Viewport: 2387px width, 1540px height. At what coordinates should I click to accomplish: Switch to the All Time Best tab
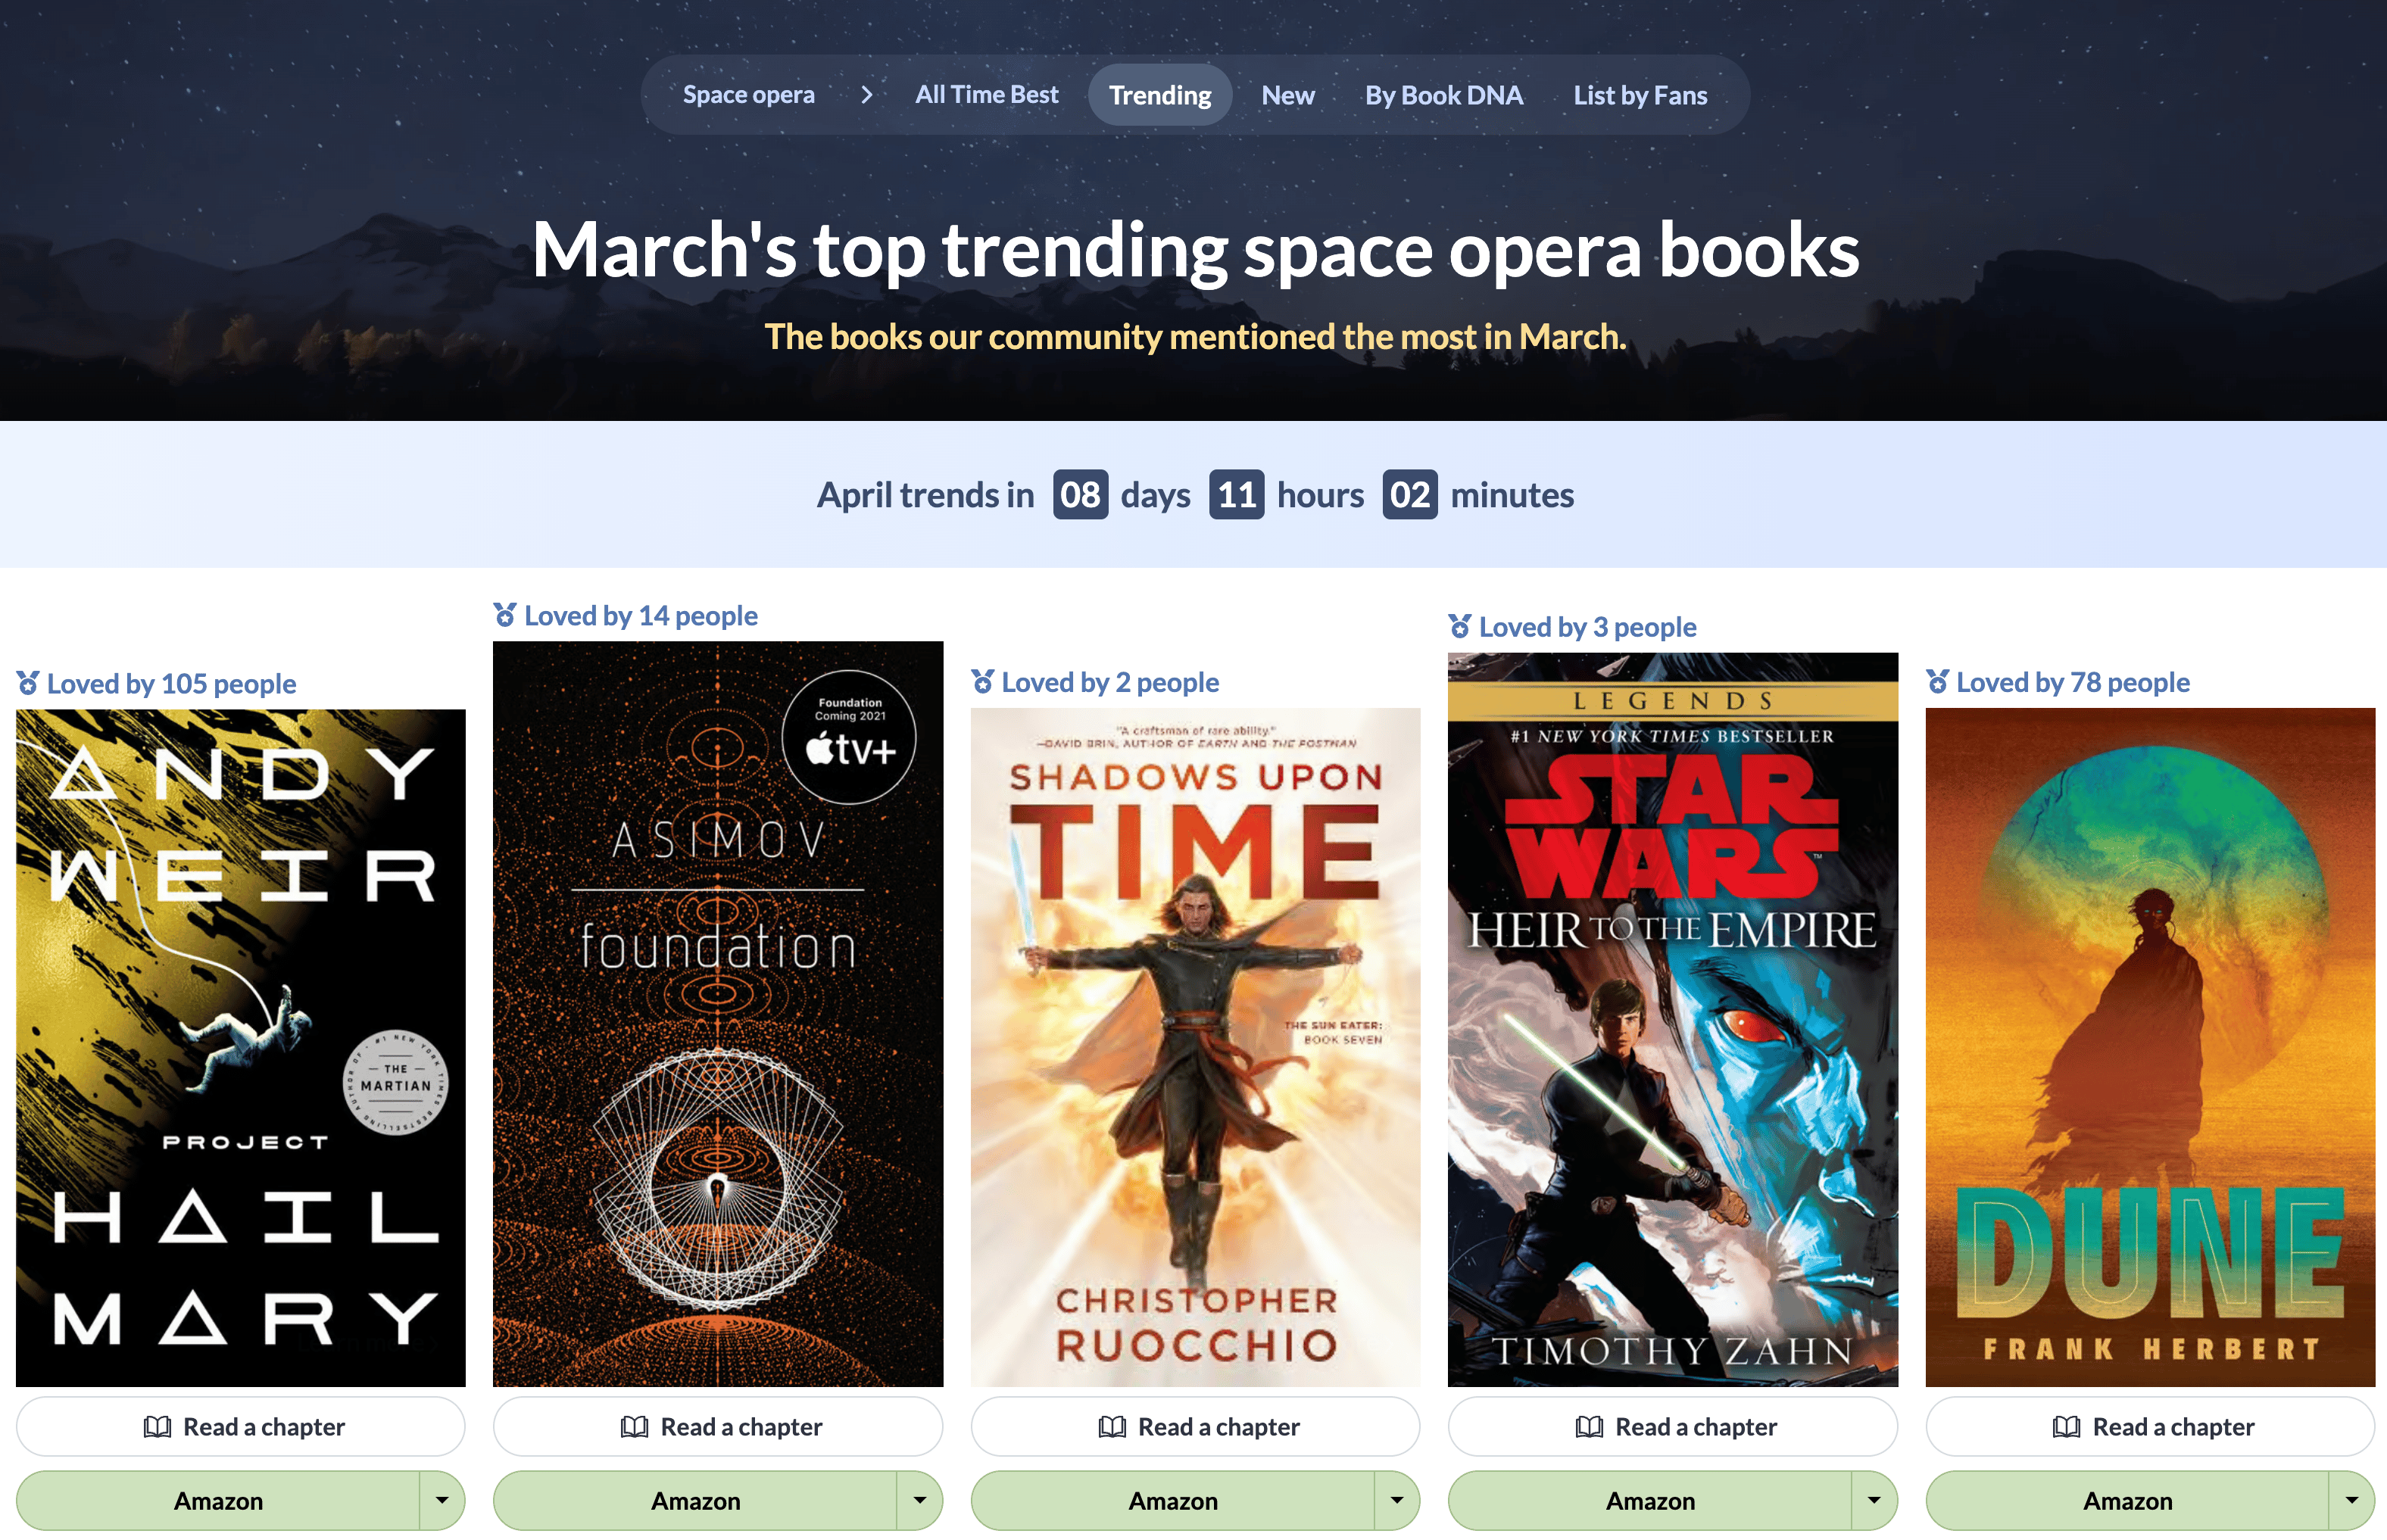986,95
